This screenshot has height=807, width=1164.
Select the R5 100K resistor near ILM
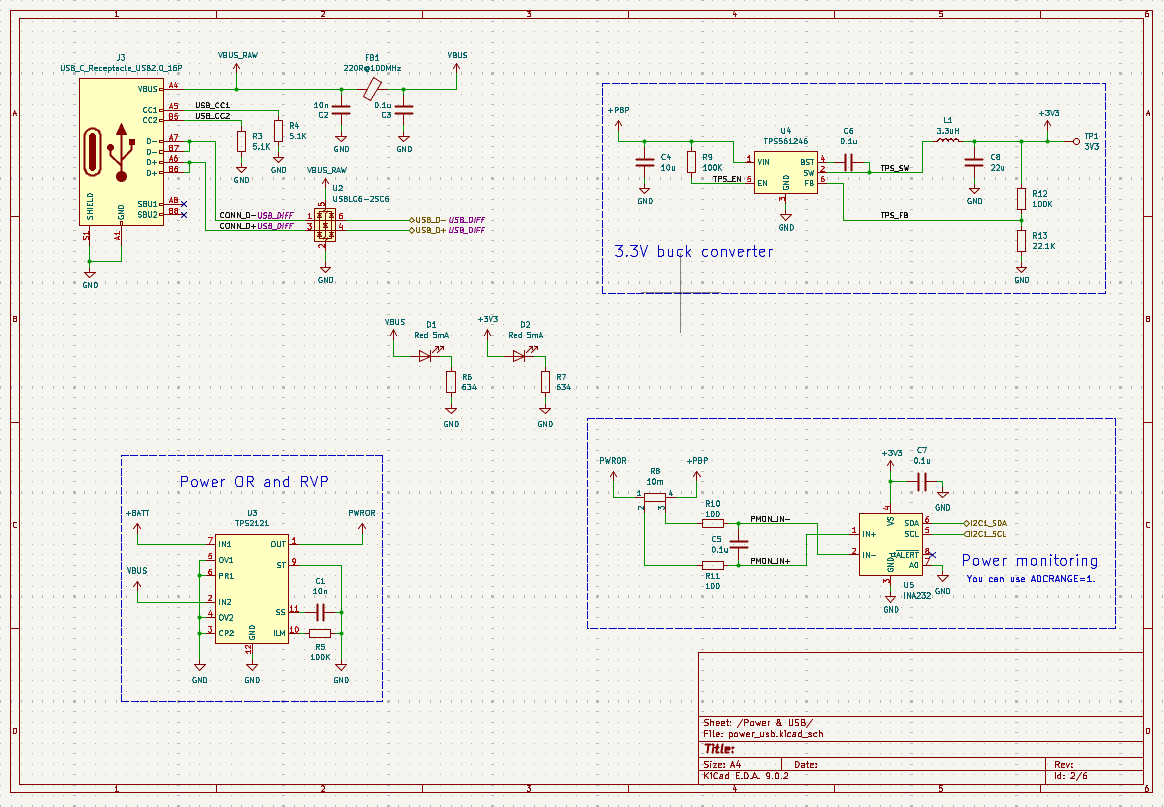[x=320, y=633]
